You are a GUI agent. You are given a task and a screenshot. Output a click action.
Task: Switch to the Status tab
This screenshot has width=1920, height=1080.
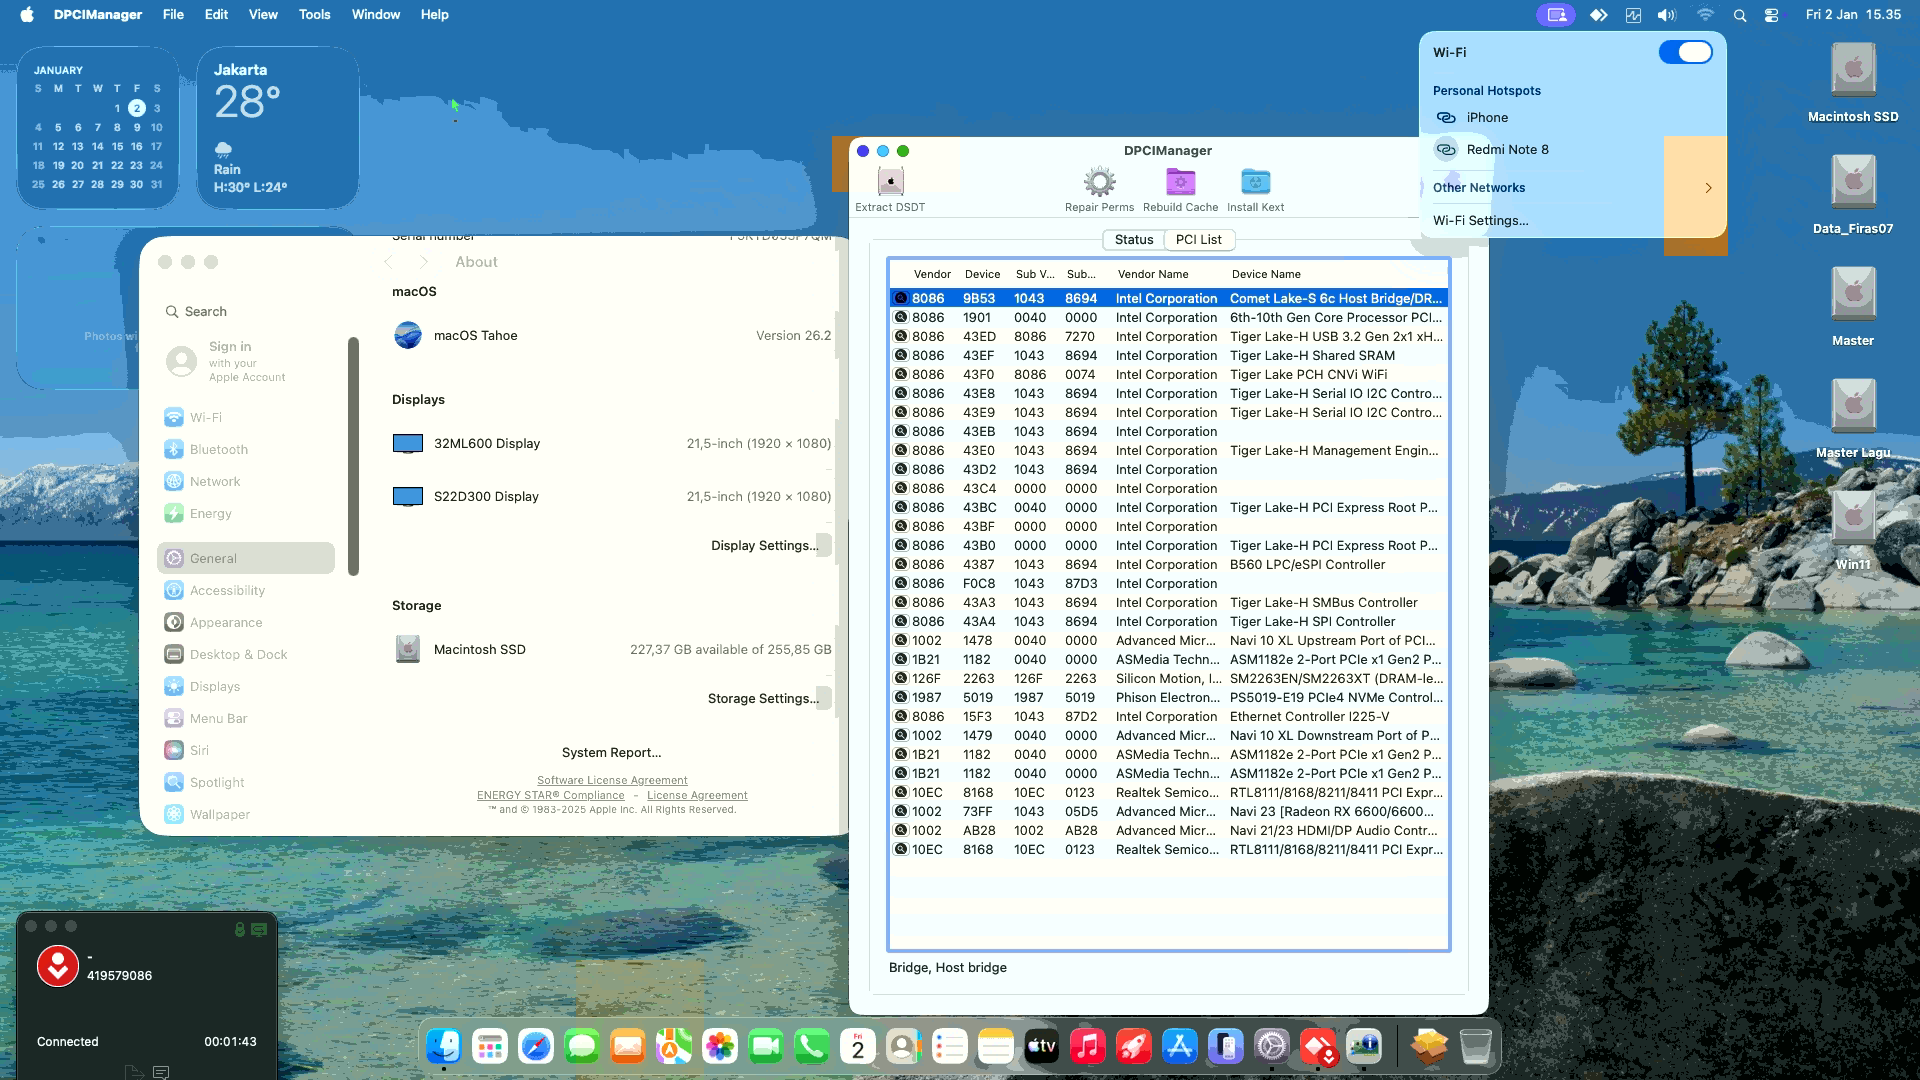point(1134,240)
